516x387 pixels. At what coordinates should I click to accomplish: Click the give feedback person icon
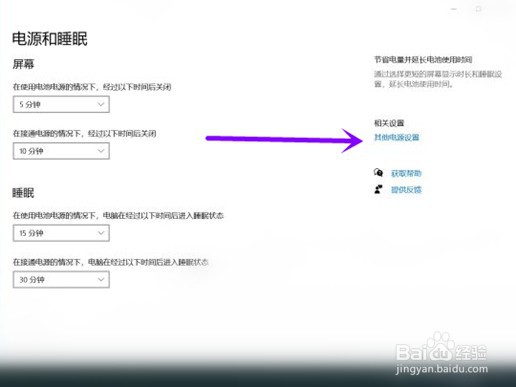pyautogui.click(x=378, y=189)
